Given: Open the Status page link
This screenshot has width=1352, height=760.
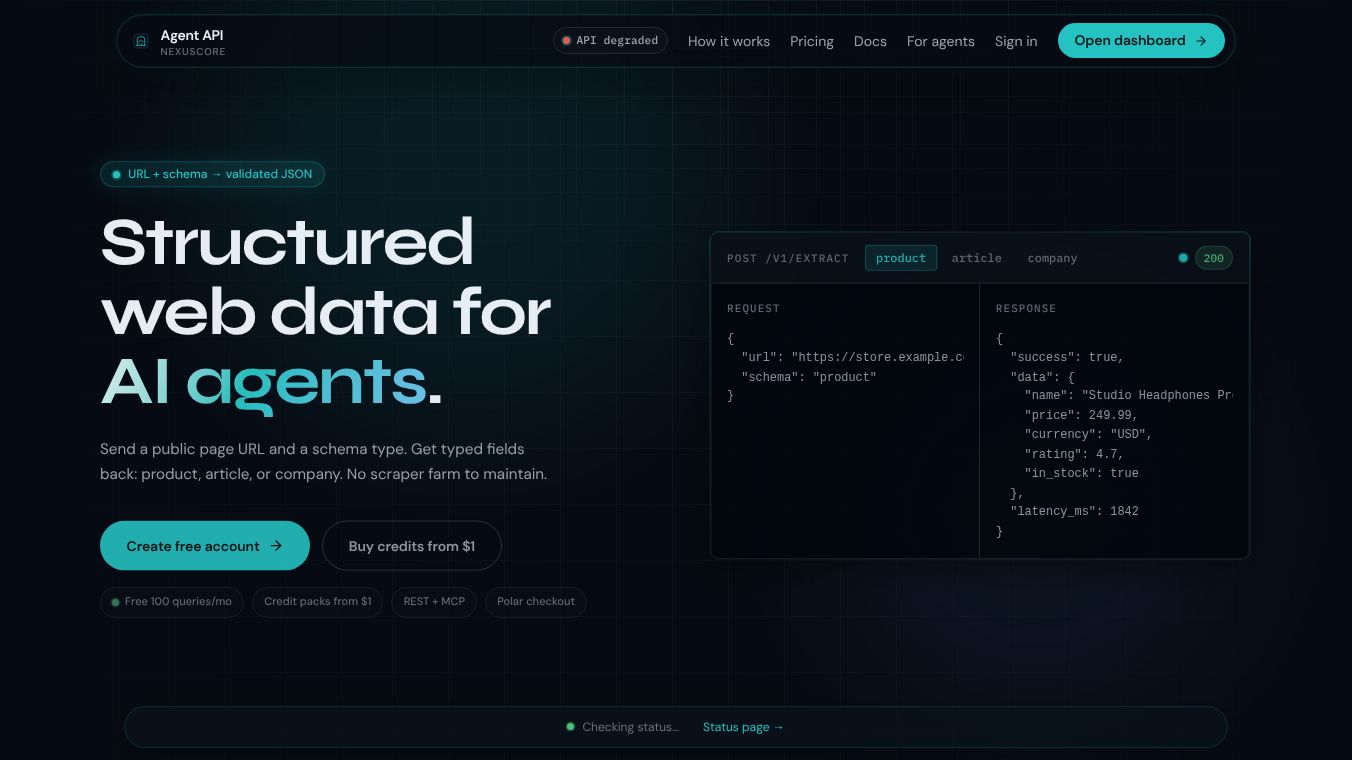Looking at the screenshot, I should (743, 727).
